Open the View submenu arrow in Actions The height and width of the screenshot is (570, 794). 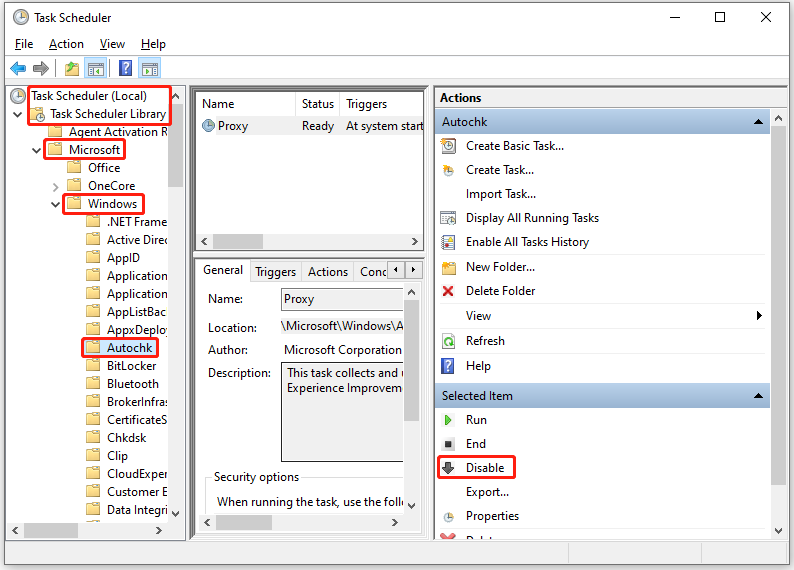(759, 316)
